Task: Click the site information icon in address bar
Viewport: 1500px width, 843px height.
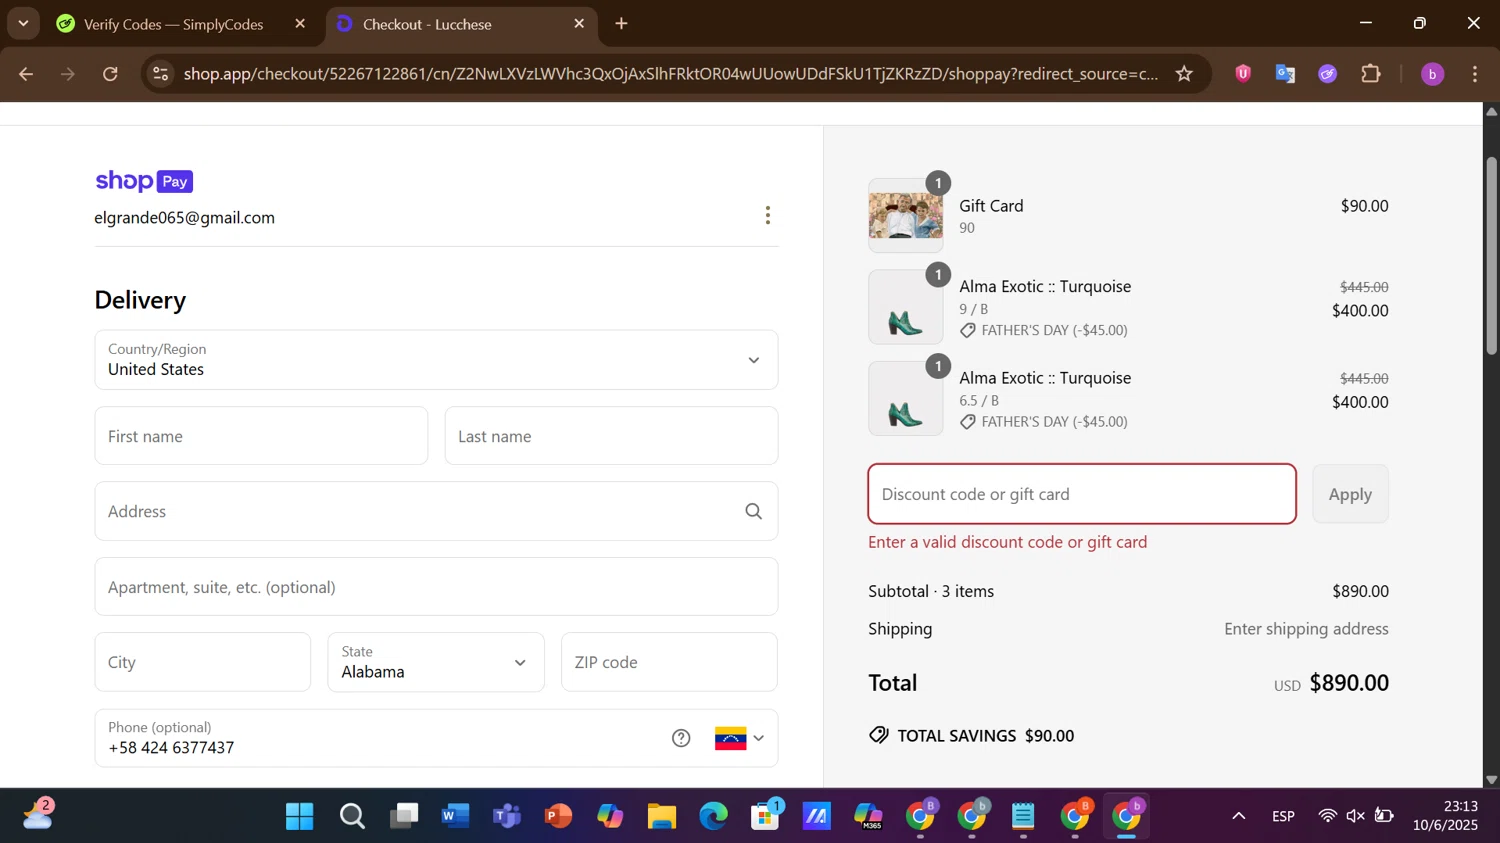Action: pyautogui.click(x=160, y=74)
